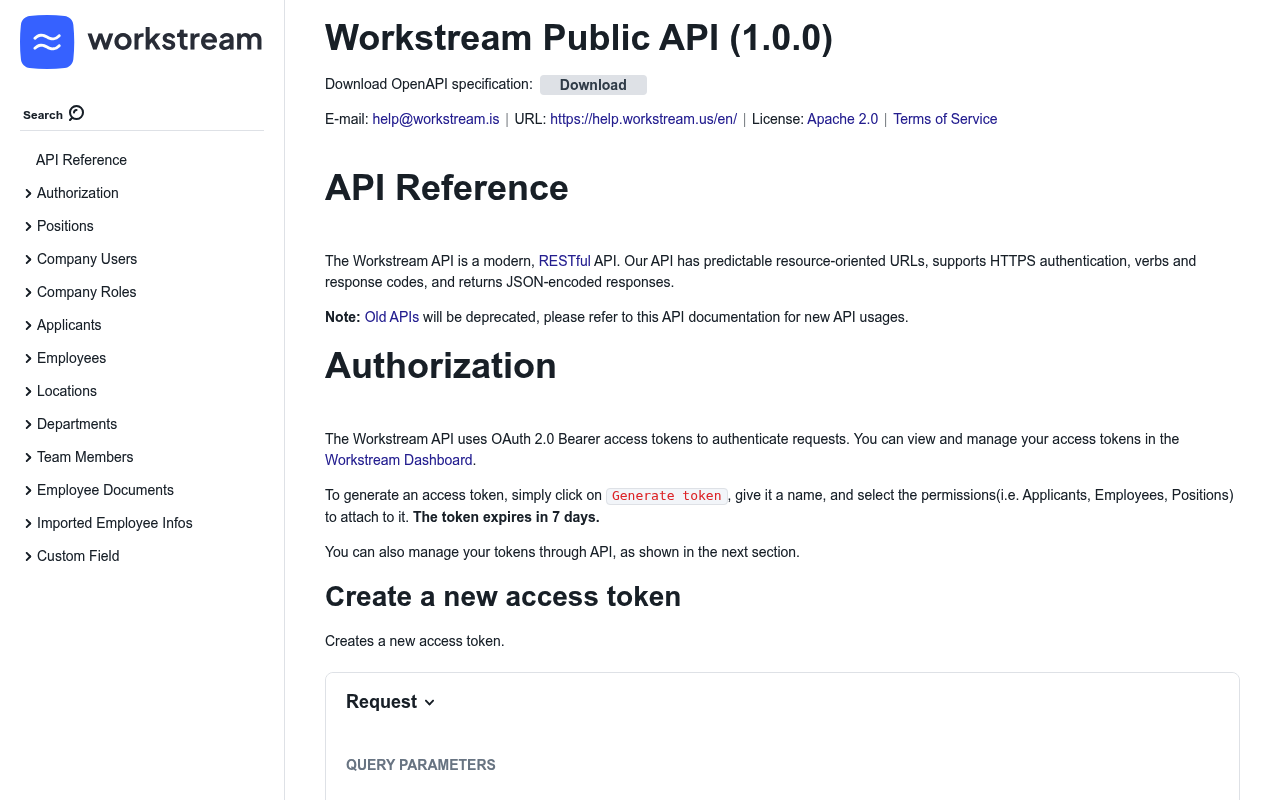Click the Request section heading
The width and height of the screenshot is (1280, 800).
point(381,702)
